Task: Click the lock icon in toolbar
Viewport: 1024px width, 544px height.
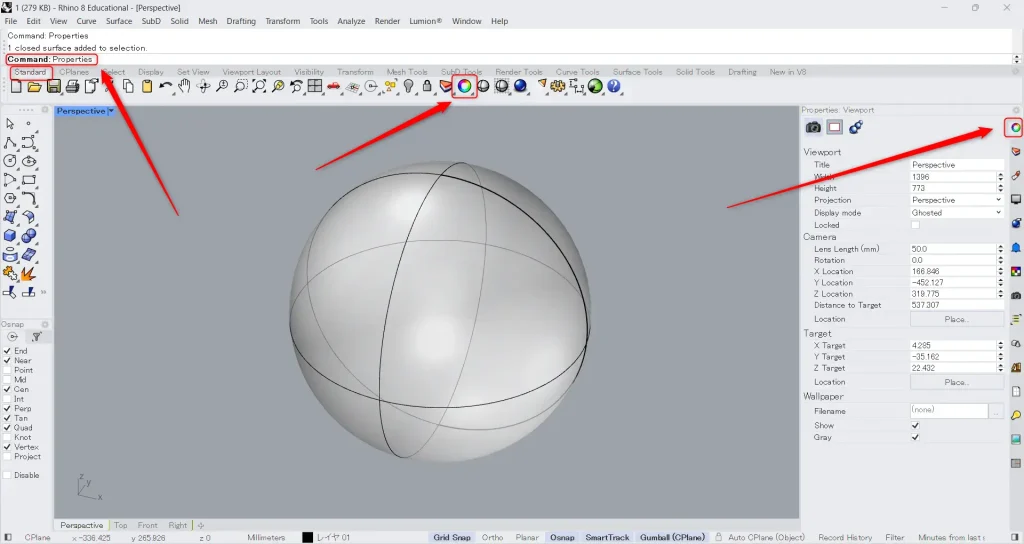Action: click(x=427, y=87)
